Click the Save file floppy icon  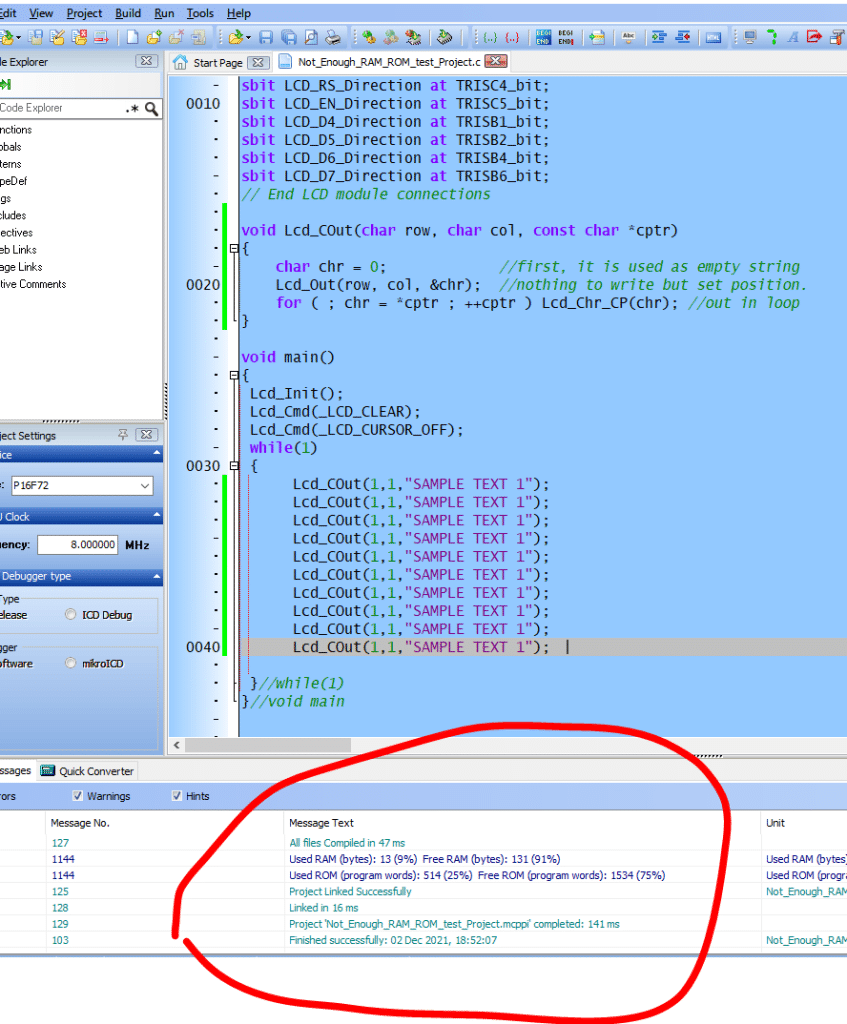click(266, 37)
